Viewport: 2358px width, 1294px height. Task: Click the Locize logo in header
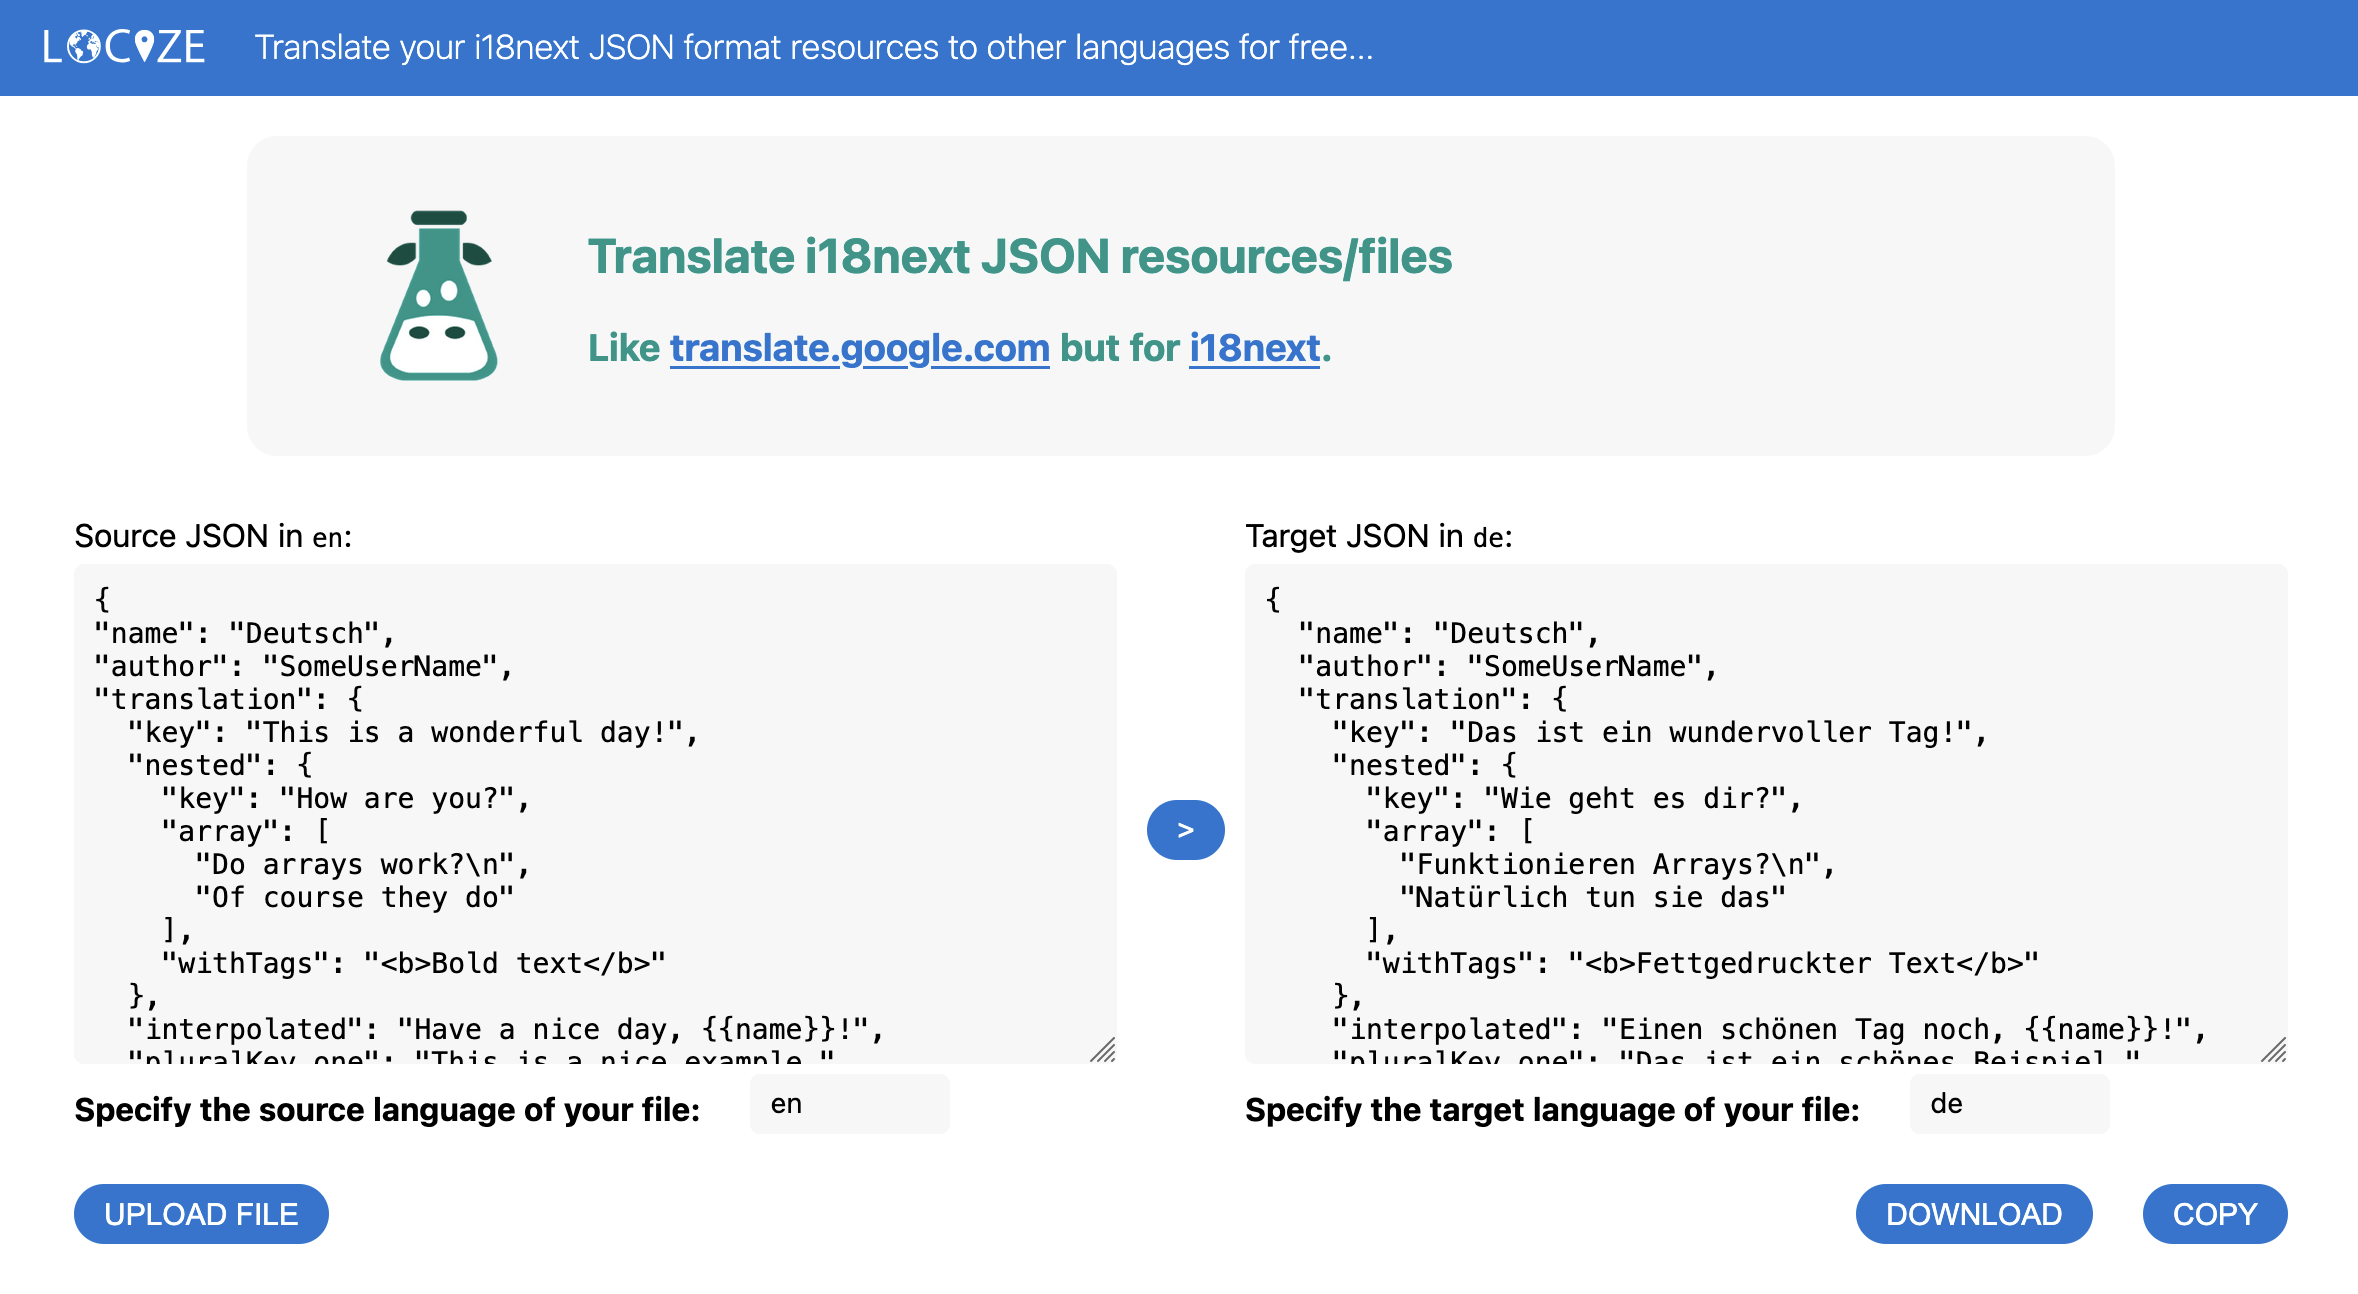[124, 47]
